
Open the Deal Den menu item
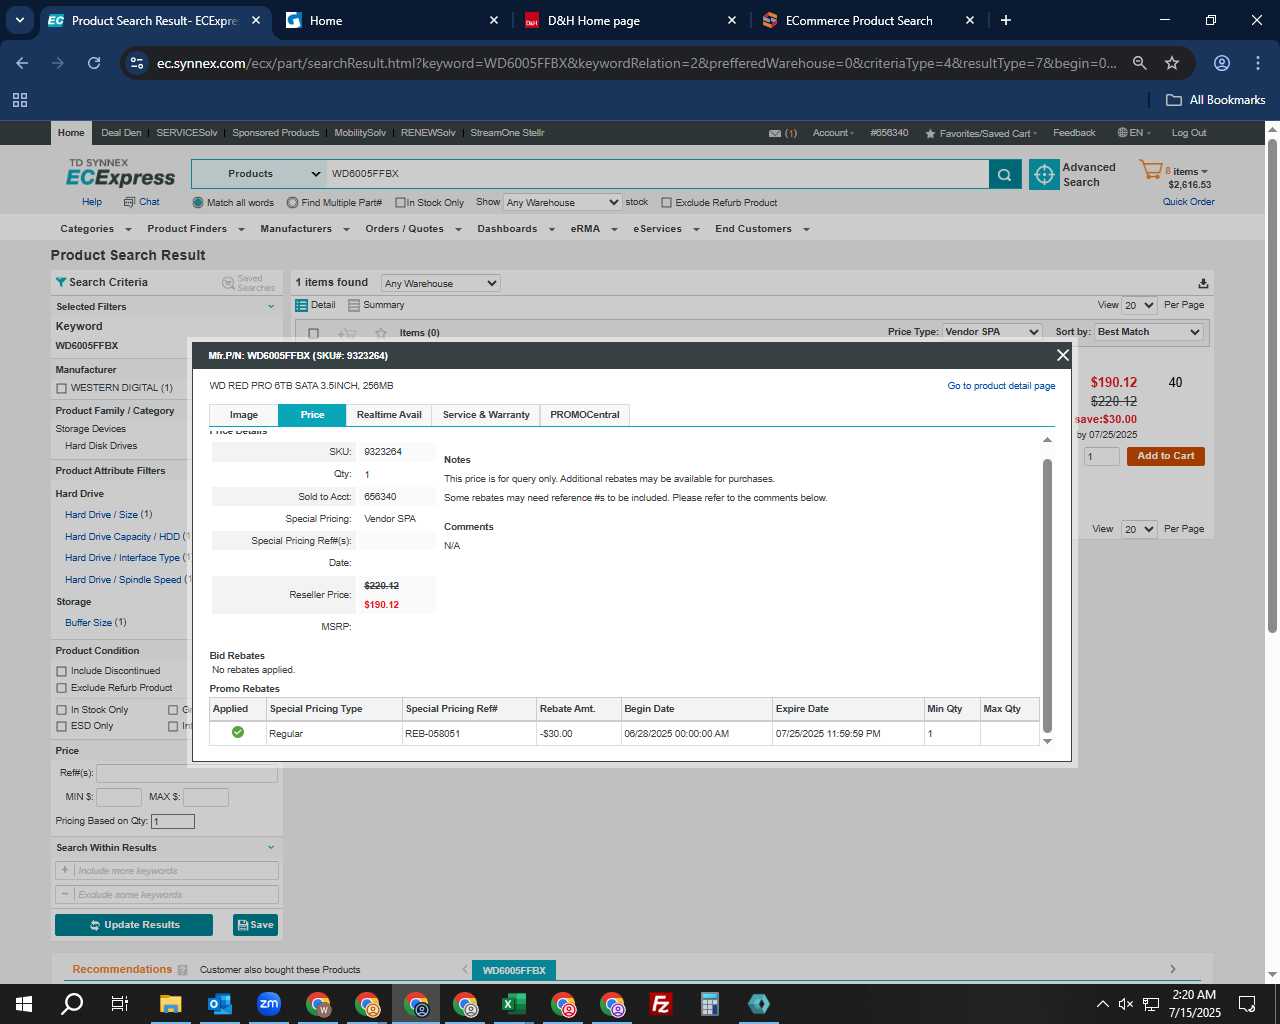coord(121,133)
